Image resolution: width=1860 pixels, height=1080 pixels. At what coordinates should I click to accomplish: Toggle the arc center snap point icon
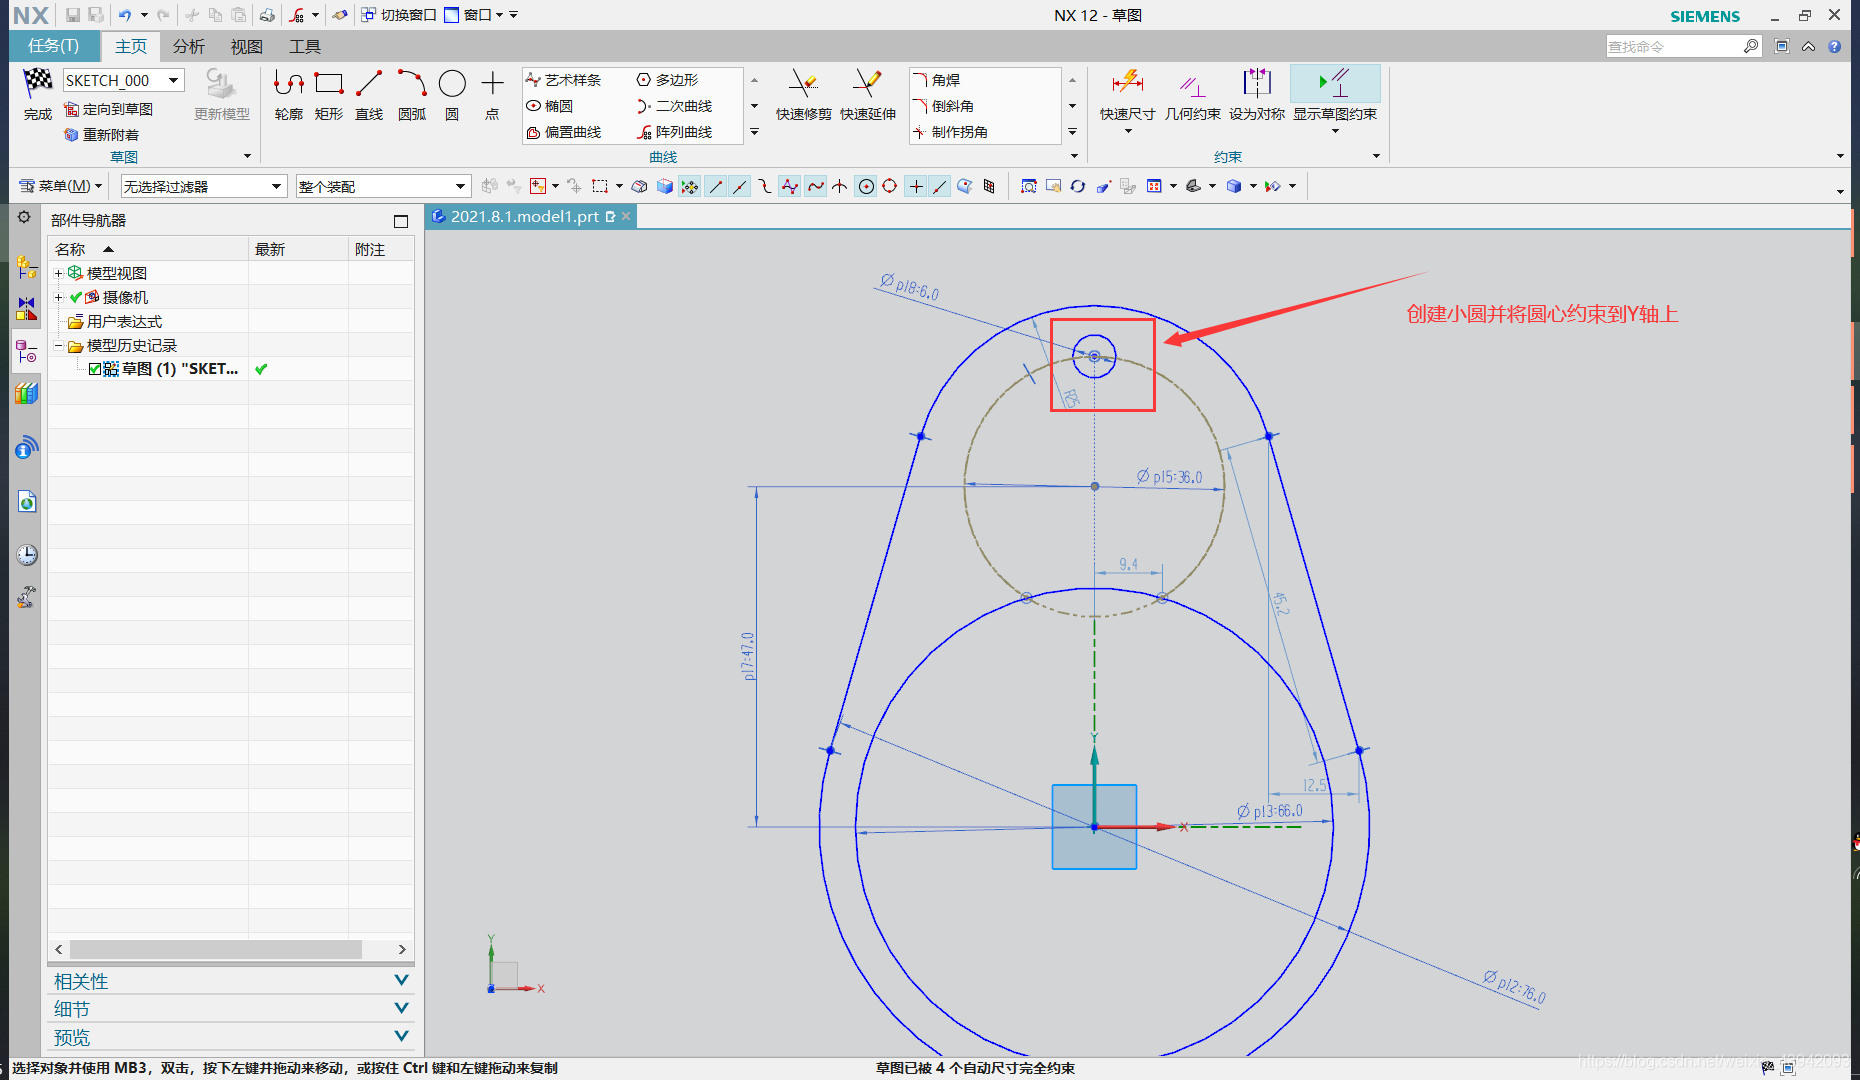pos(866,186)
